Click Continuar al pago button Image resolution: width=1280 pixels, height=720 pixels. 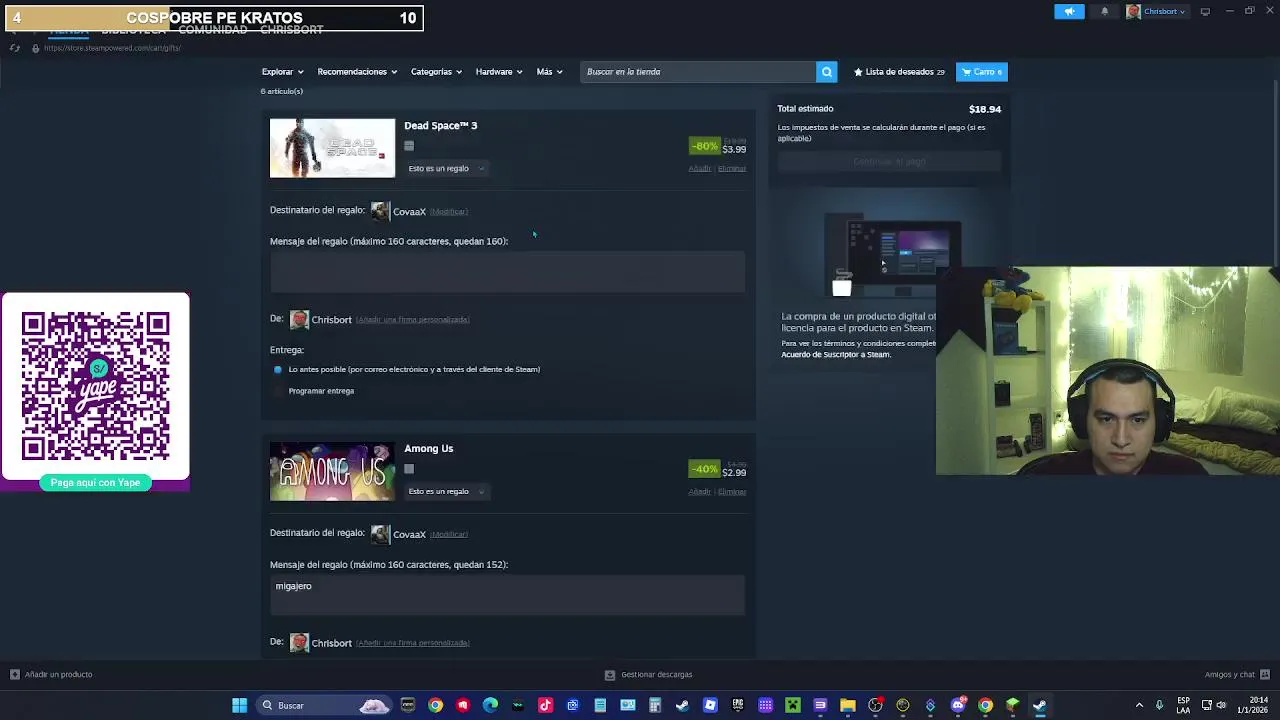click(x=889, y=161)
